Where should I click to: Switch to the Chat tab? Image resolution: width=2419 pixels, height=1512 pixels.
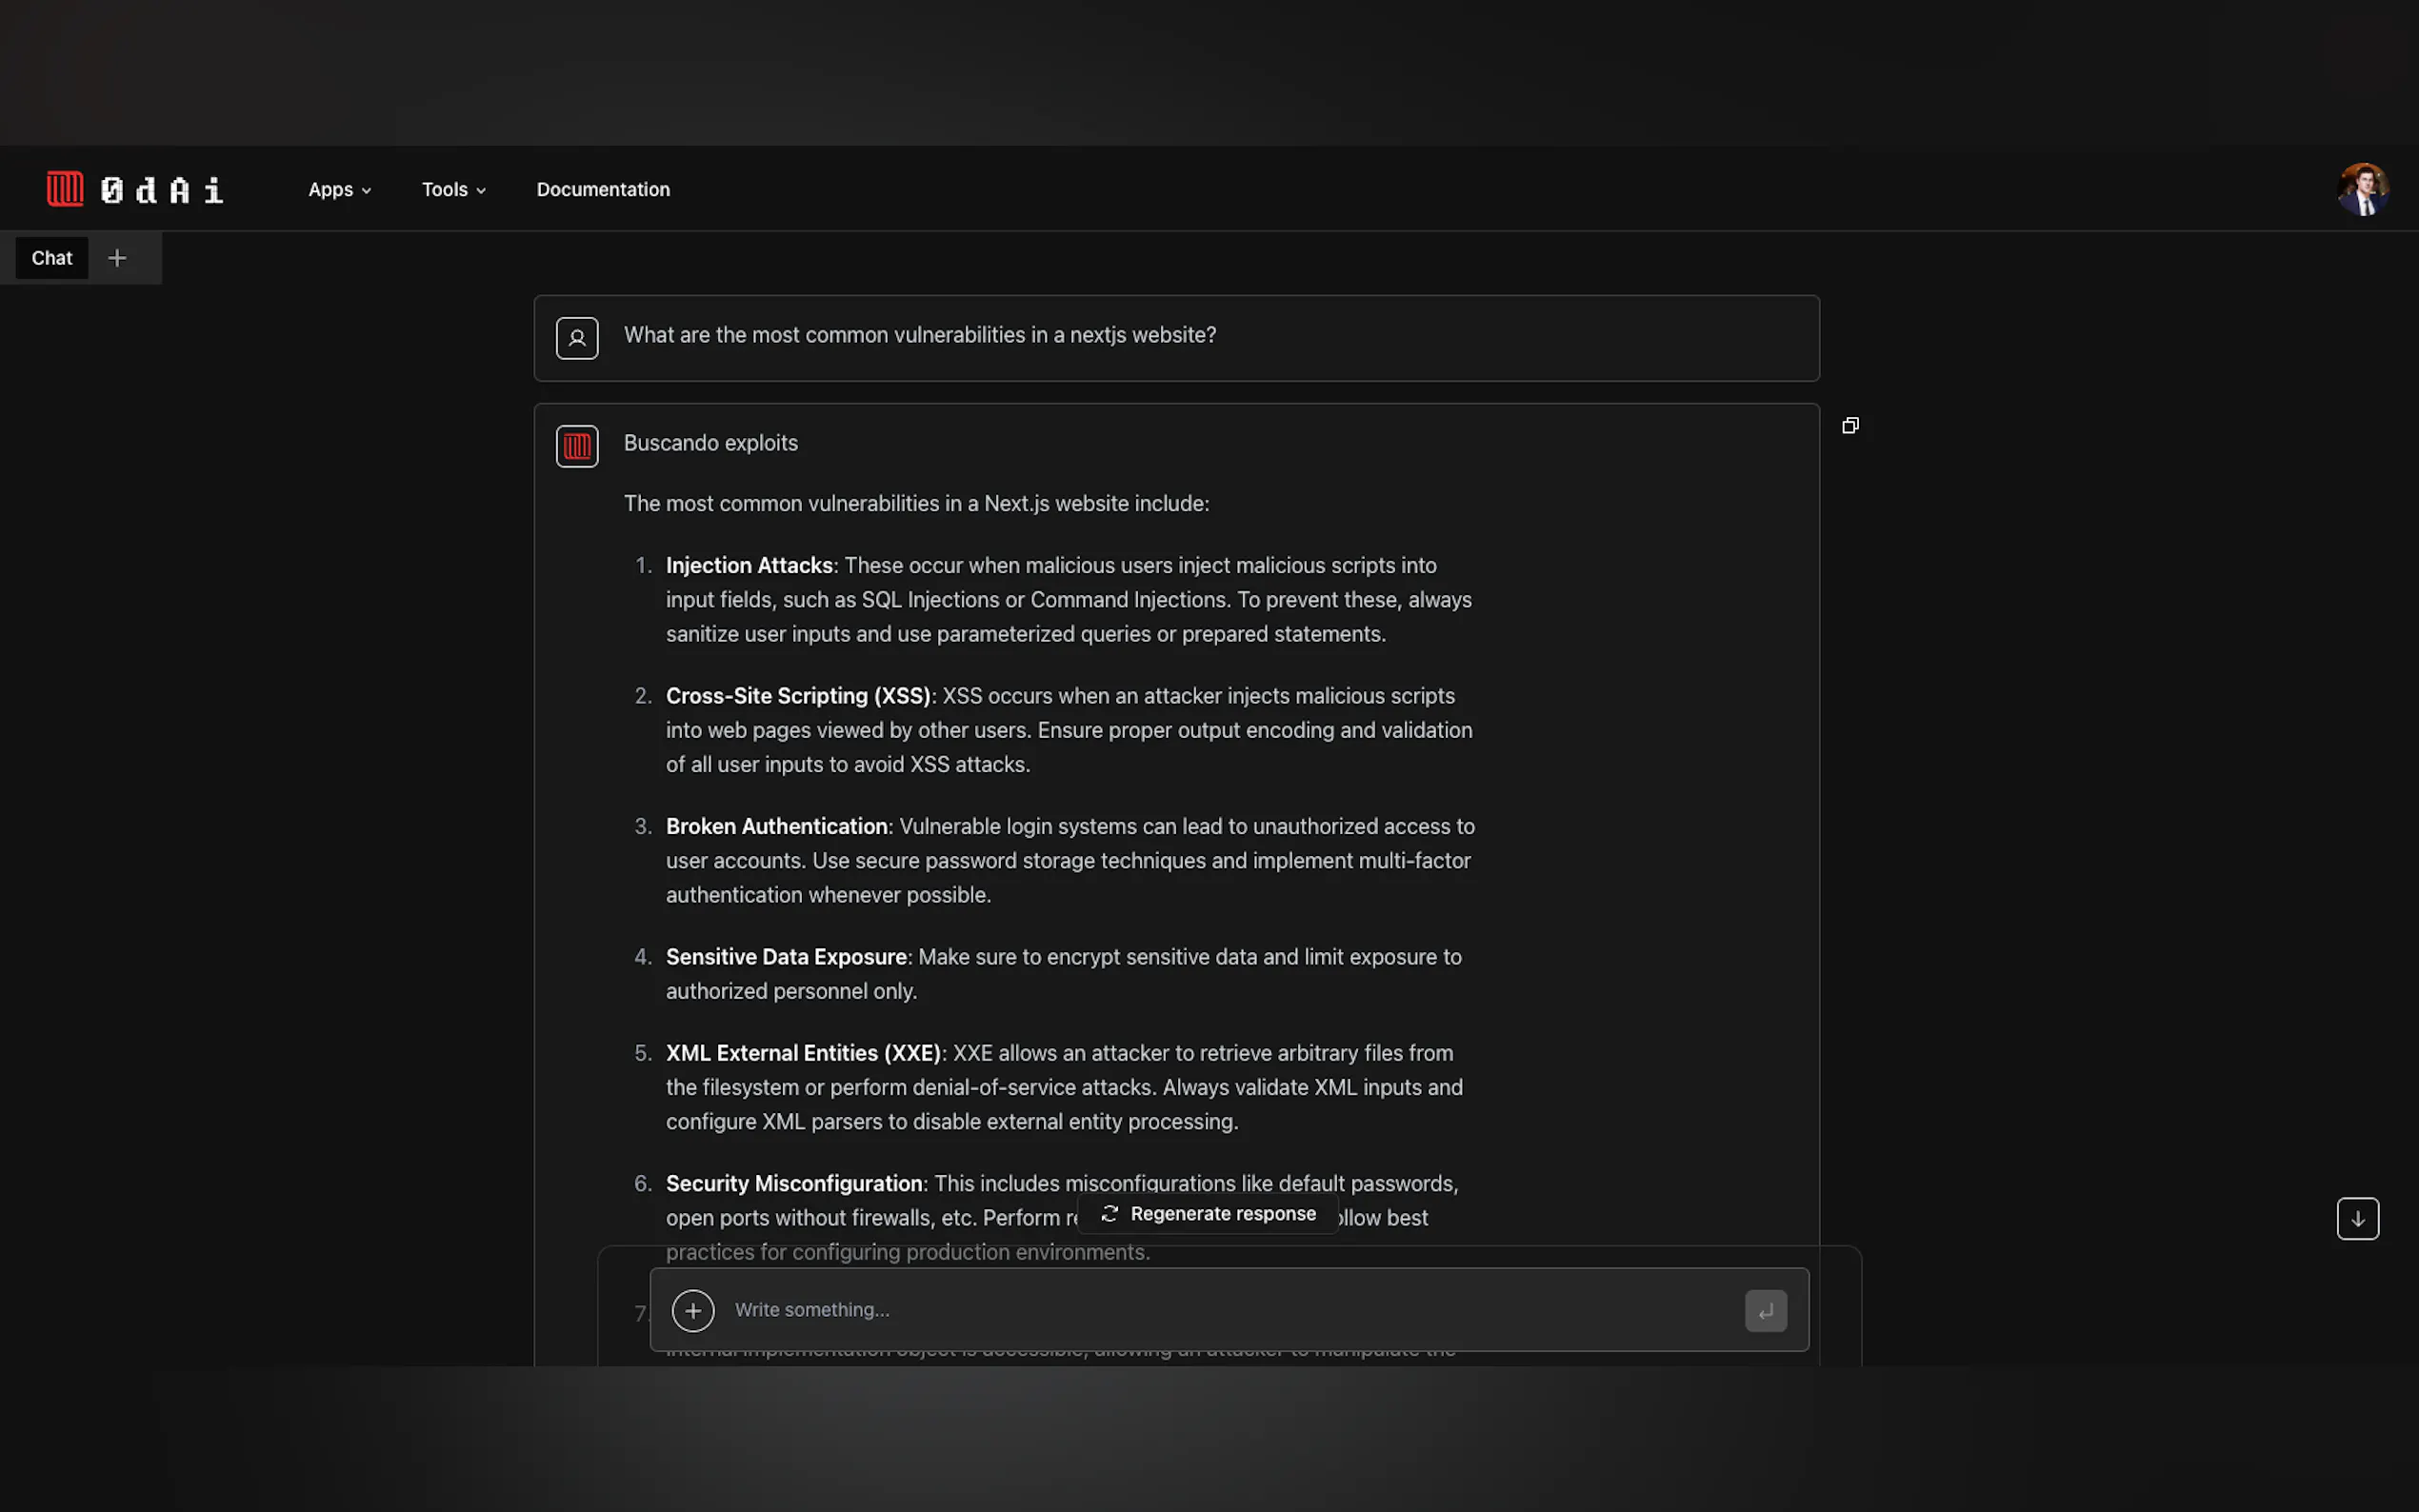pos(52,258)
